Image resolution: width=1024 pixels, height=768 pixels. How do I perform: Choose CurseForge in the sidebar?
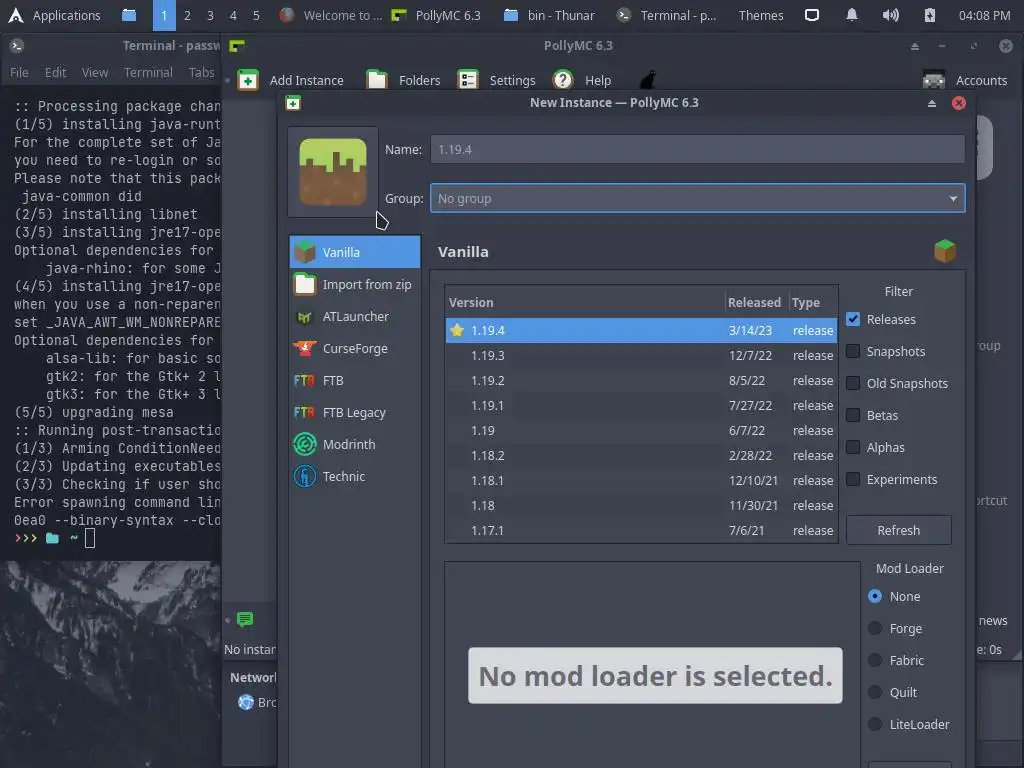pyautogui.click(x=355, y=348)
